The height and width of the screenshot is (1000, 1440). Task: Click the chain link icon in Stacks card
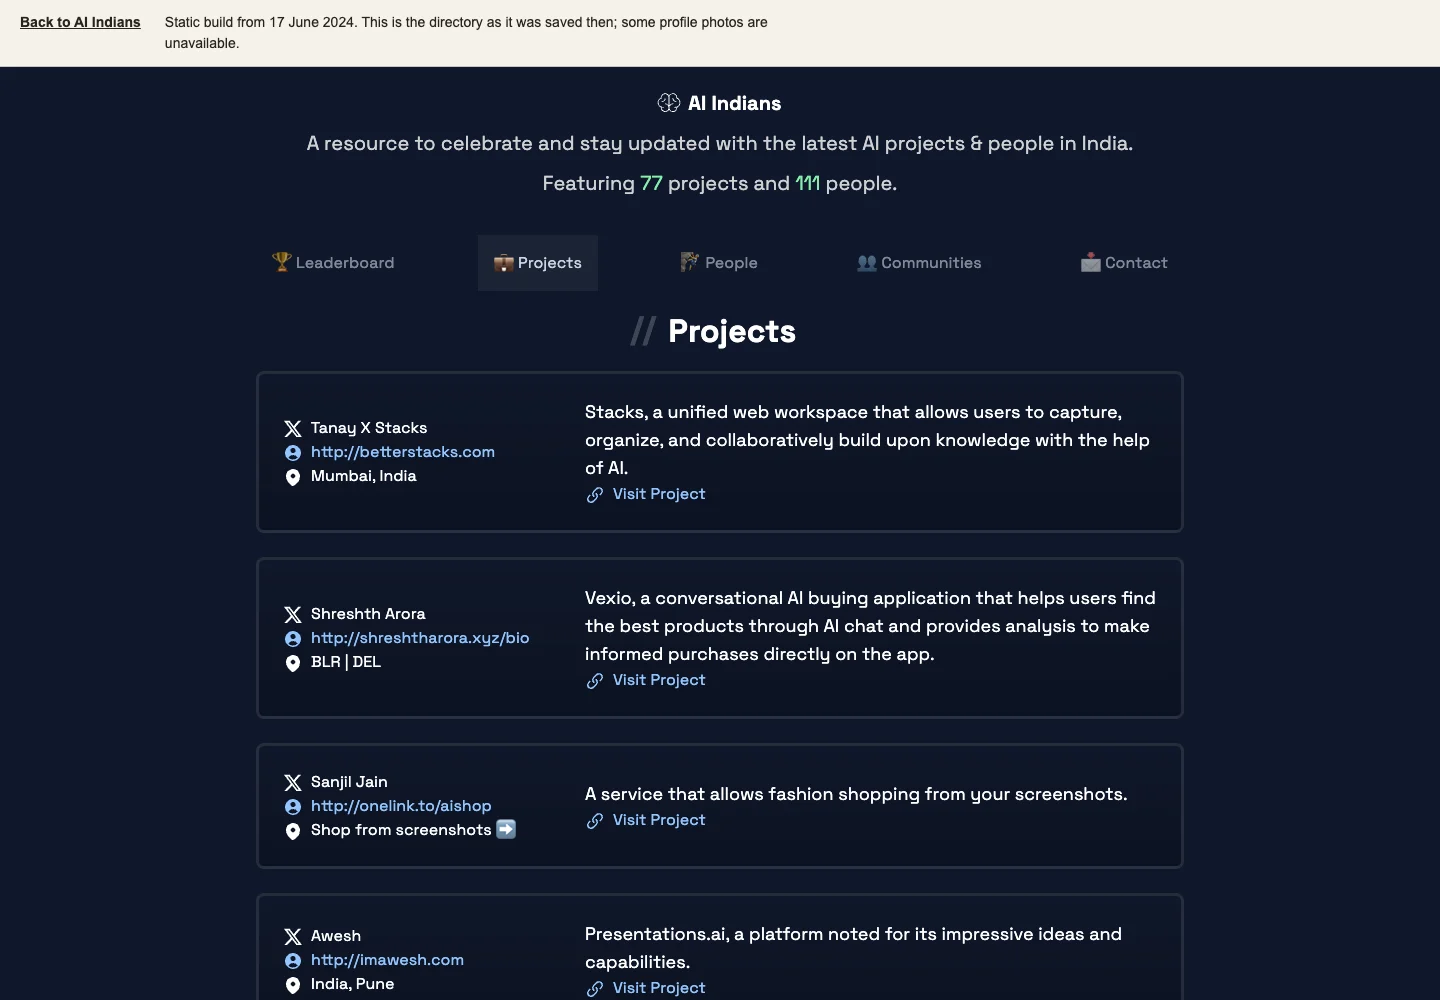[x=595, y=495]
